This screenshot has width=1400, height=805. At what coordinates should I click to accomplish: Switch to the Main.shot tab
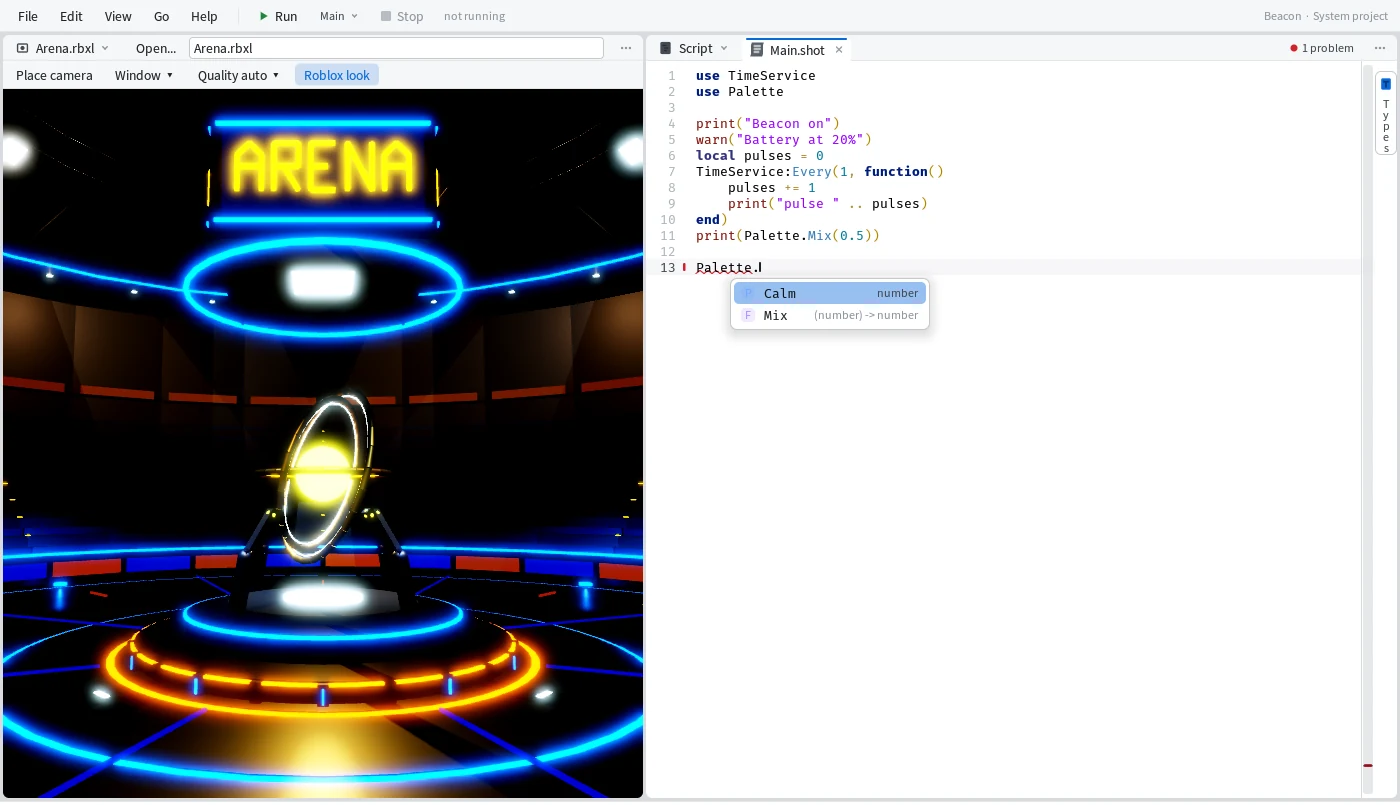797,49
